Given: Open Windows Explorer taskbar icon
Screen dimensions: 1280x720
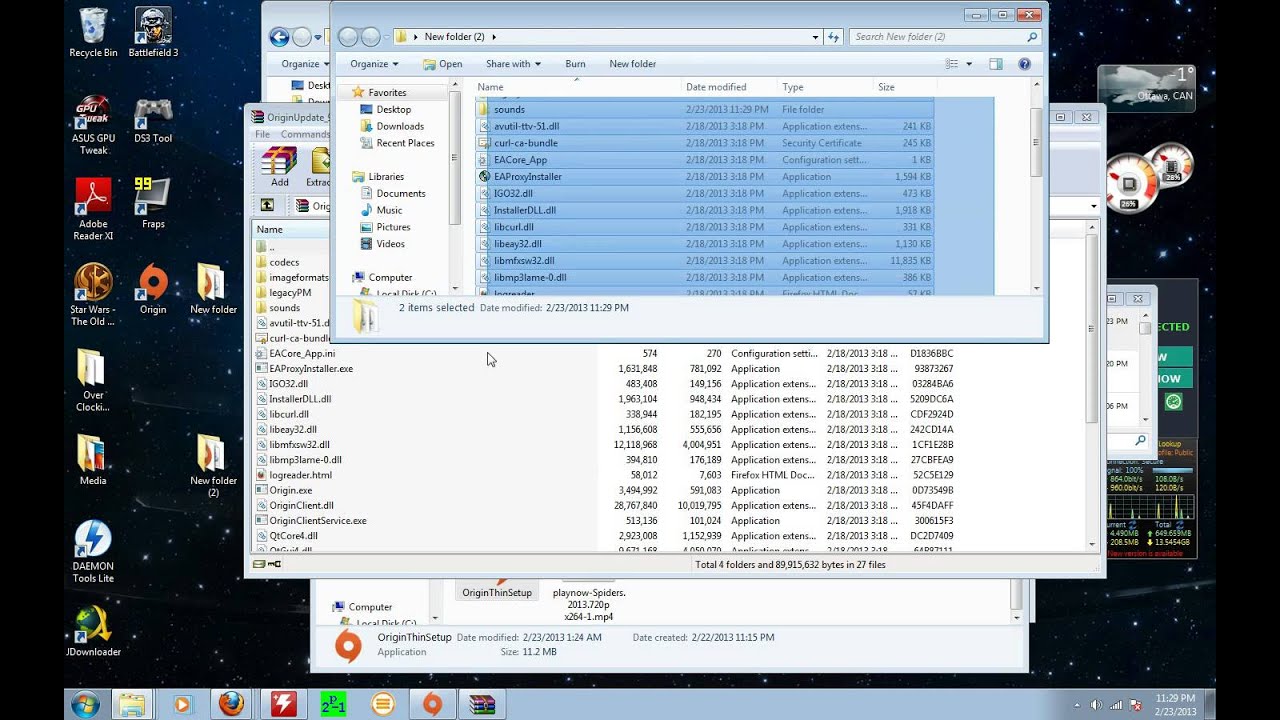Looking at the screenshot, I should [x=132, y=704].
